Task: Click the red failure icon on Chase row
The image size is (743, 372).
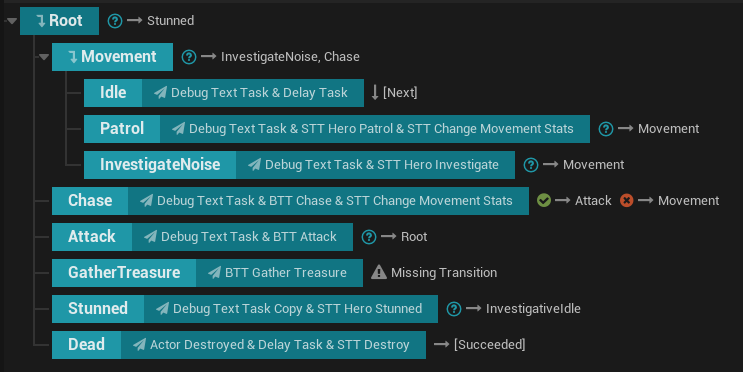Action: coord(626,200)
